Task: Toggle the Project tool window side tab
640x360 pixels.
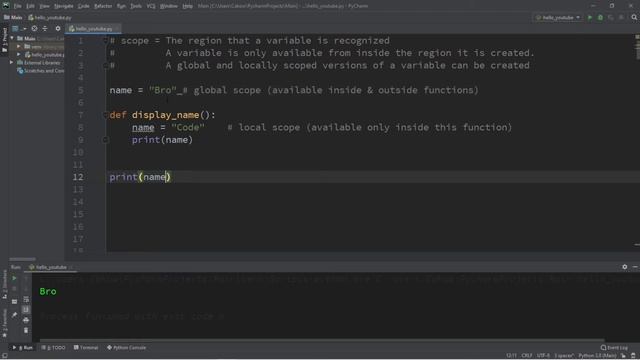Action: click(4, 40)
